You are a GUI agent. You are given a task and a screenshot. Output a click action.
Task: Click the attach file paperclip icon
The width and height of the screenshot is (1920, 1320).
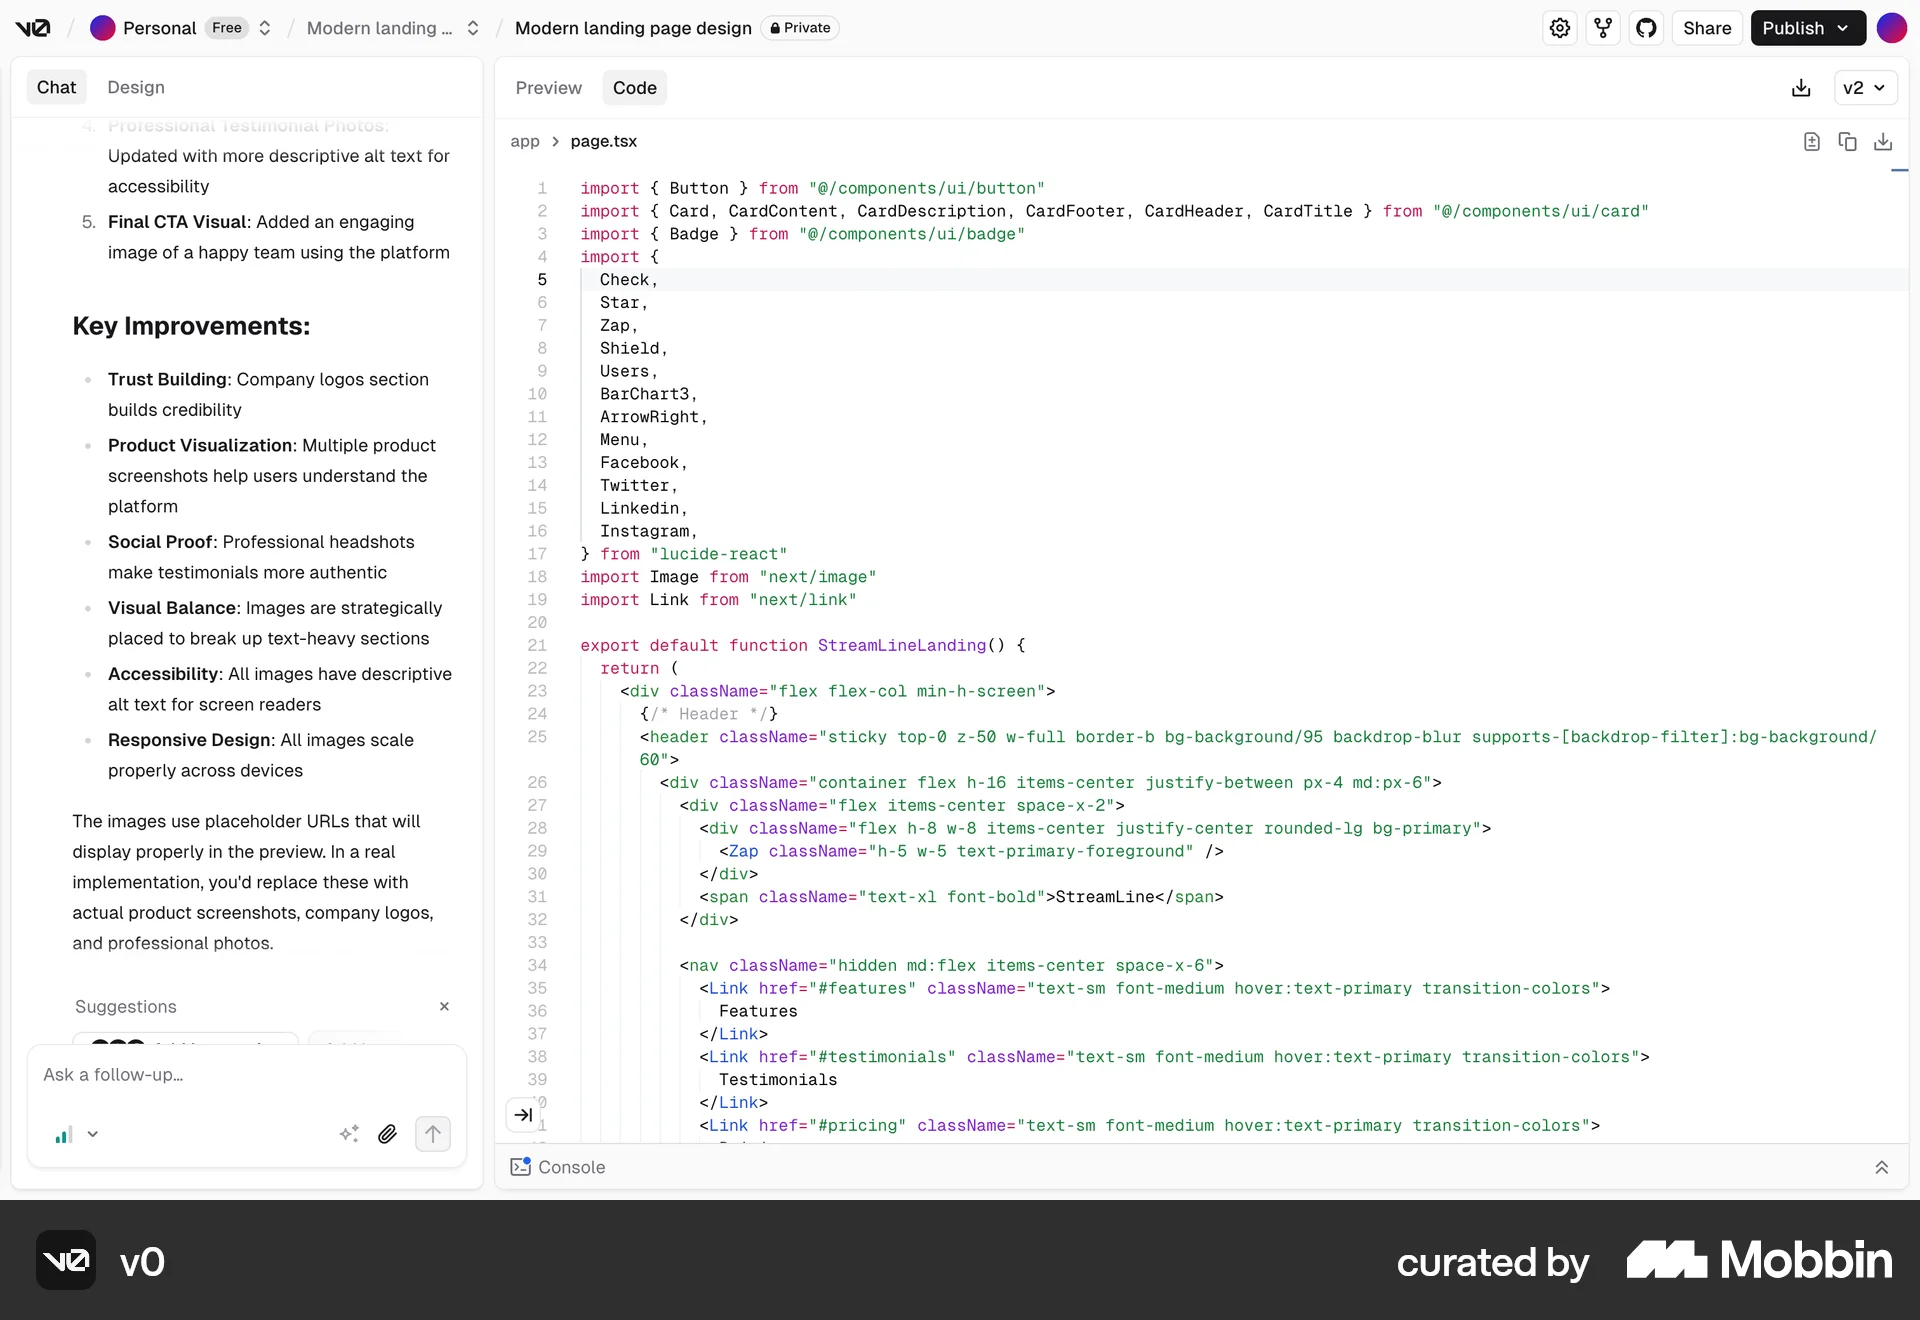coord(388,1135)
